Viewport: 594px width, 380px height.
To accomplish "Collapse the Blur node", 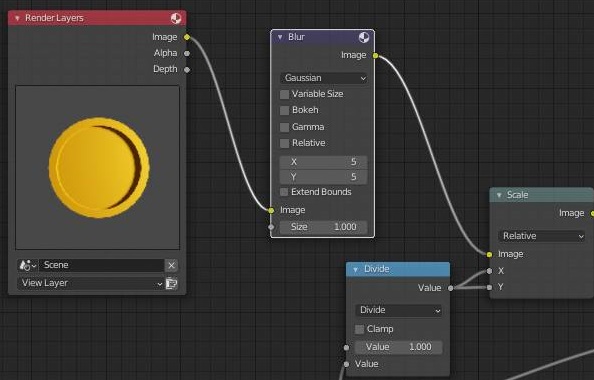I will 280,37.
